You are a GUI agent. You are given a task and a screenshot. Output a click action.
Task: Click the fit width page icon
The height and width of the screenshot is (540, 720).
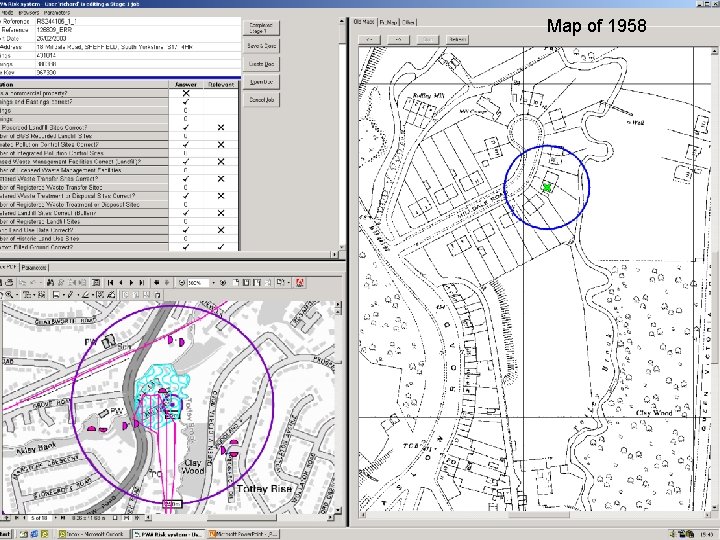click(x=257, y=283)
